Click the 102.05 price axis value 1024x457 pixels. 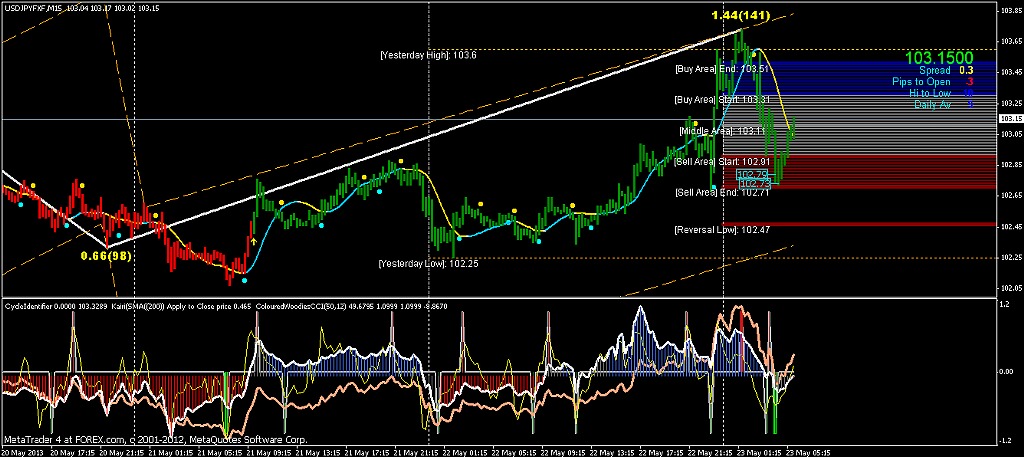pos(1010,288)
